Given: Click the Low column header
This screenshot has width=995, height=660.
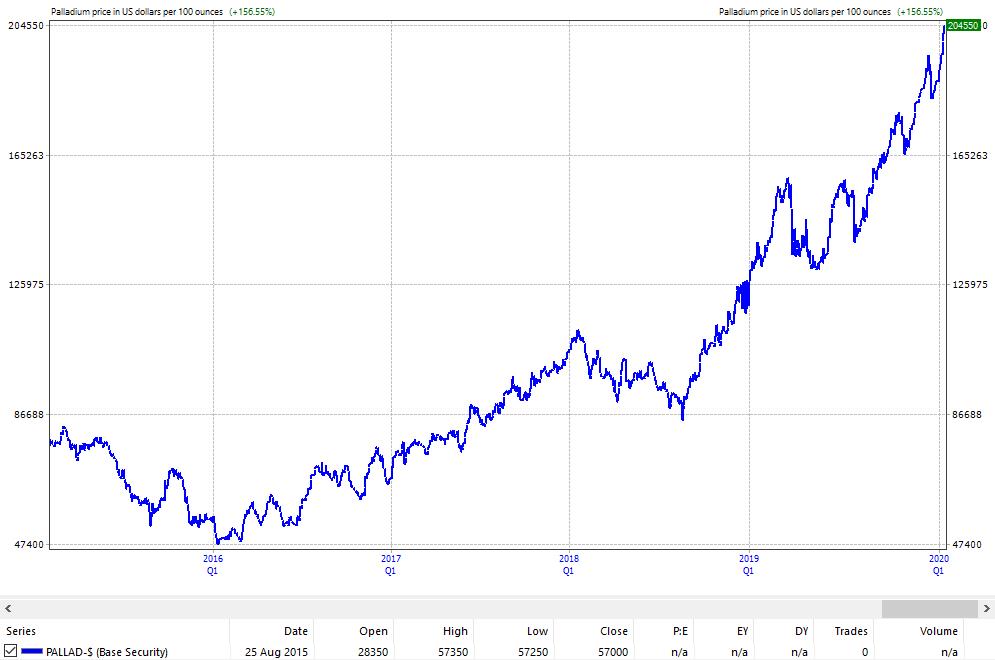Looking at the screenshot, I should 536,631.
